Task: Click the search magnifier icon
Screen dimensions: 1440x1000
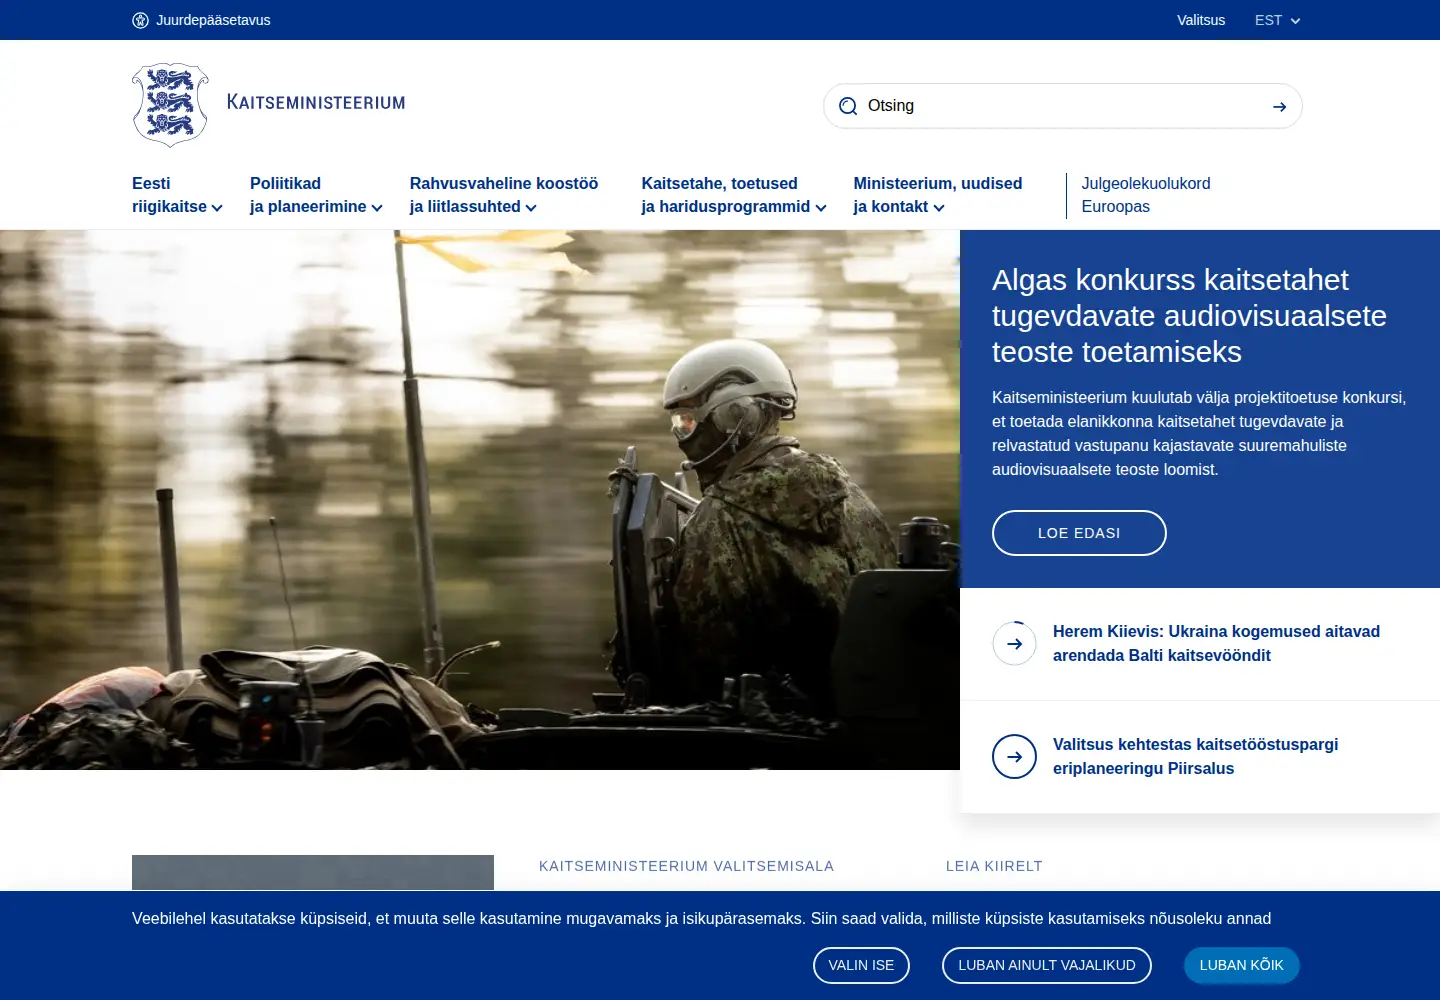Action: (848, 106)
